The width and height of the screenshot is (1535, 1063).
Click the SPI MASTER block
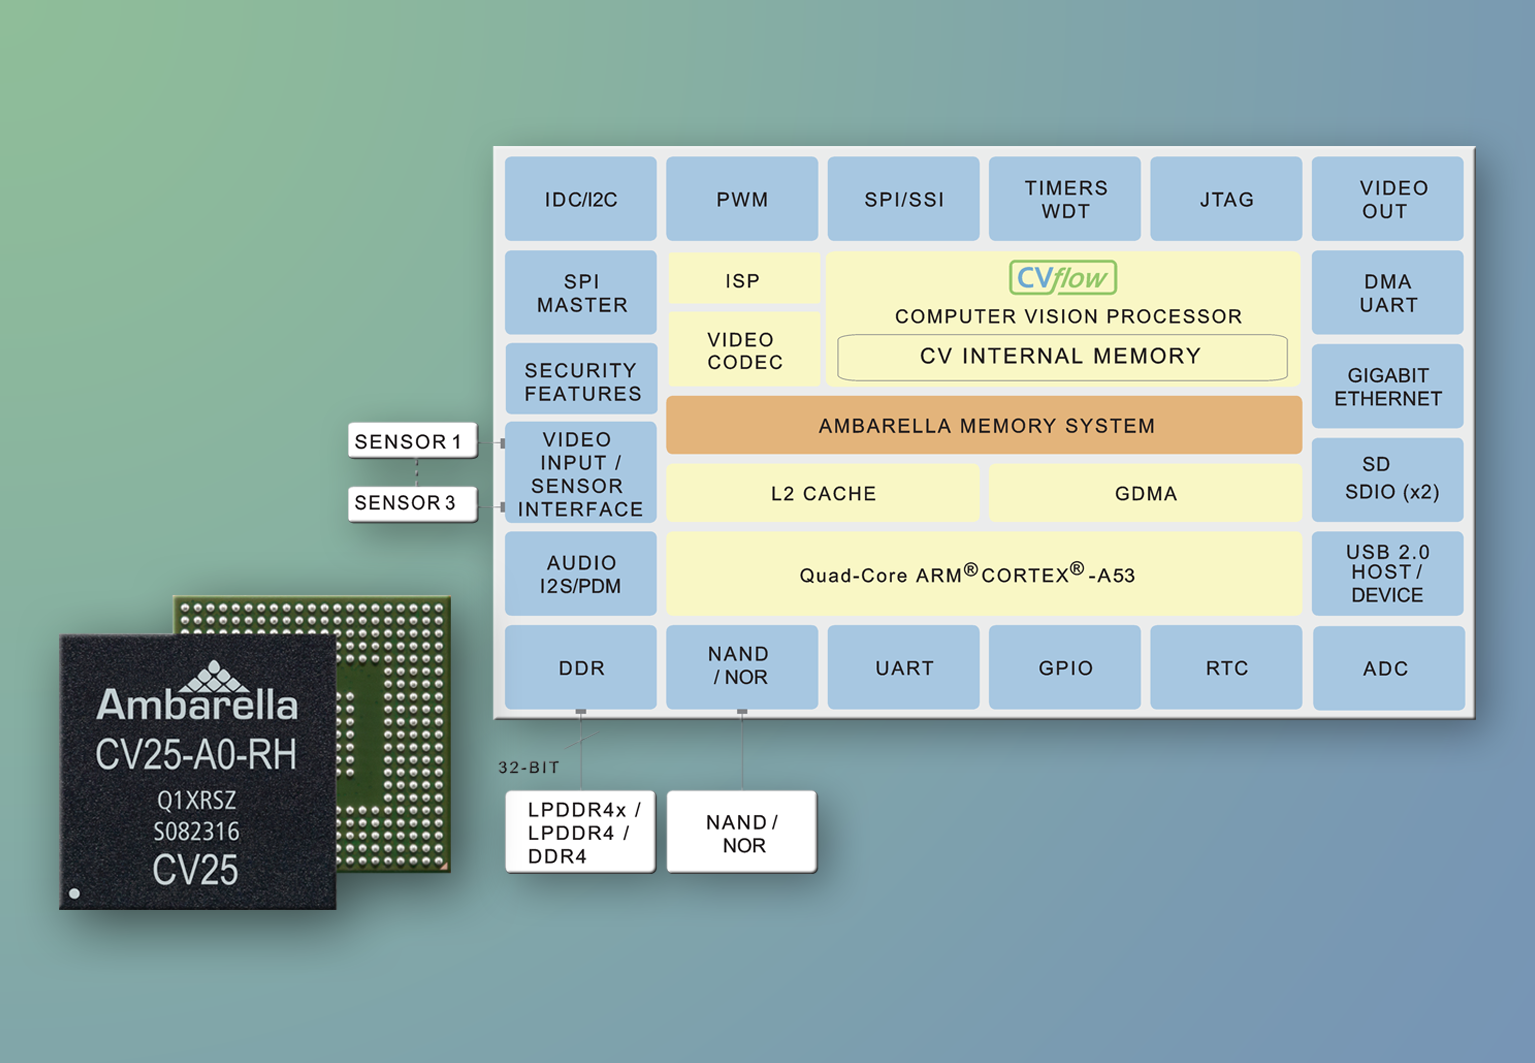pos(581,292)
